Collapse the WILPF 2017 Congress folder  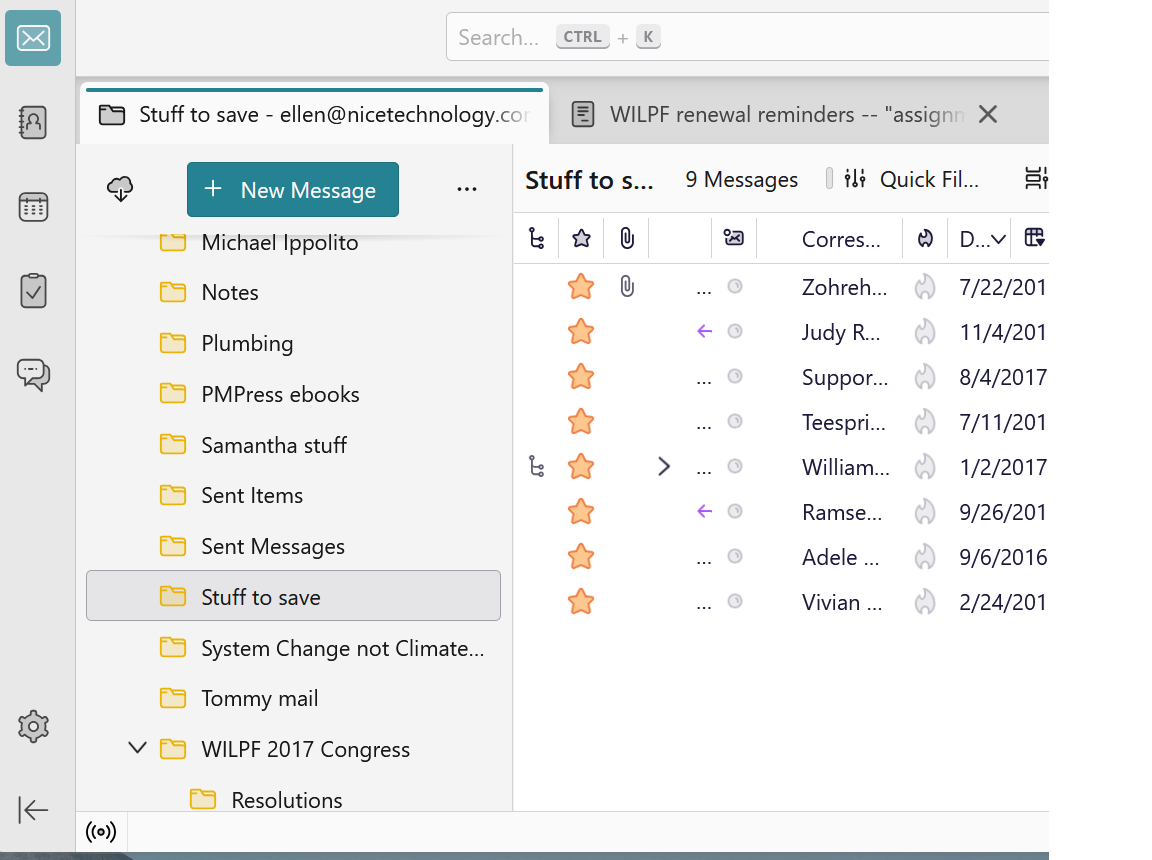(138, 748)
